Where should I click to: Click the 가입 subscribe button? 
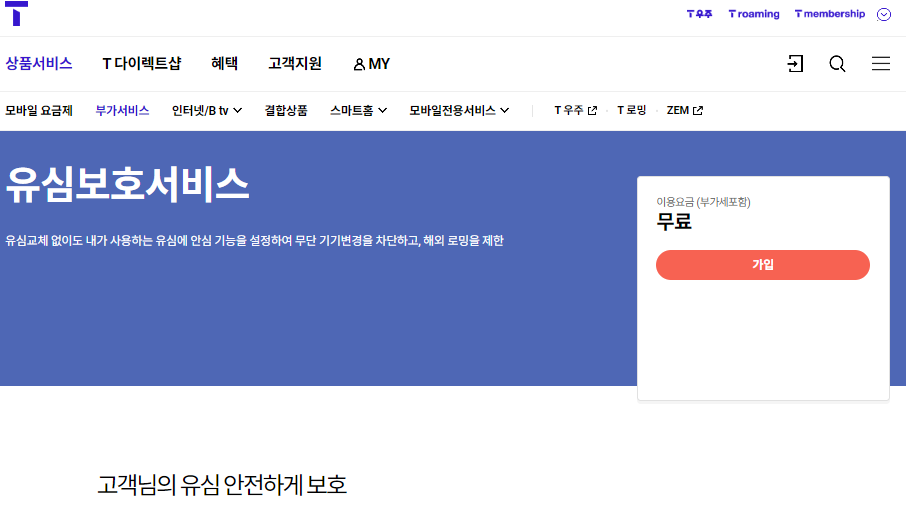coord(763,265)
